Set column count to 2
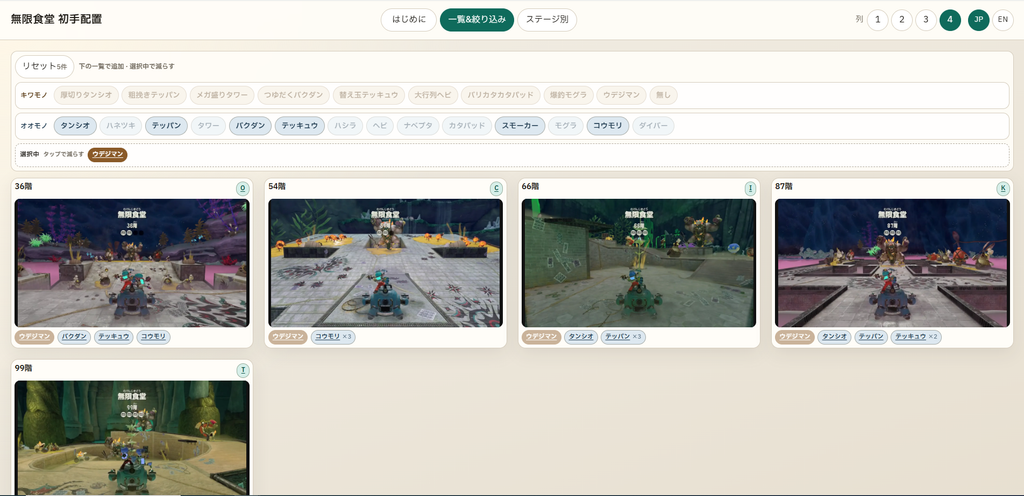1024x496 pixels. click(902, 20)
